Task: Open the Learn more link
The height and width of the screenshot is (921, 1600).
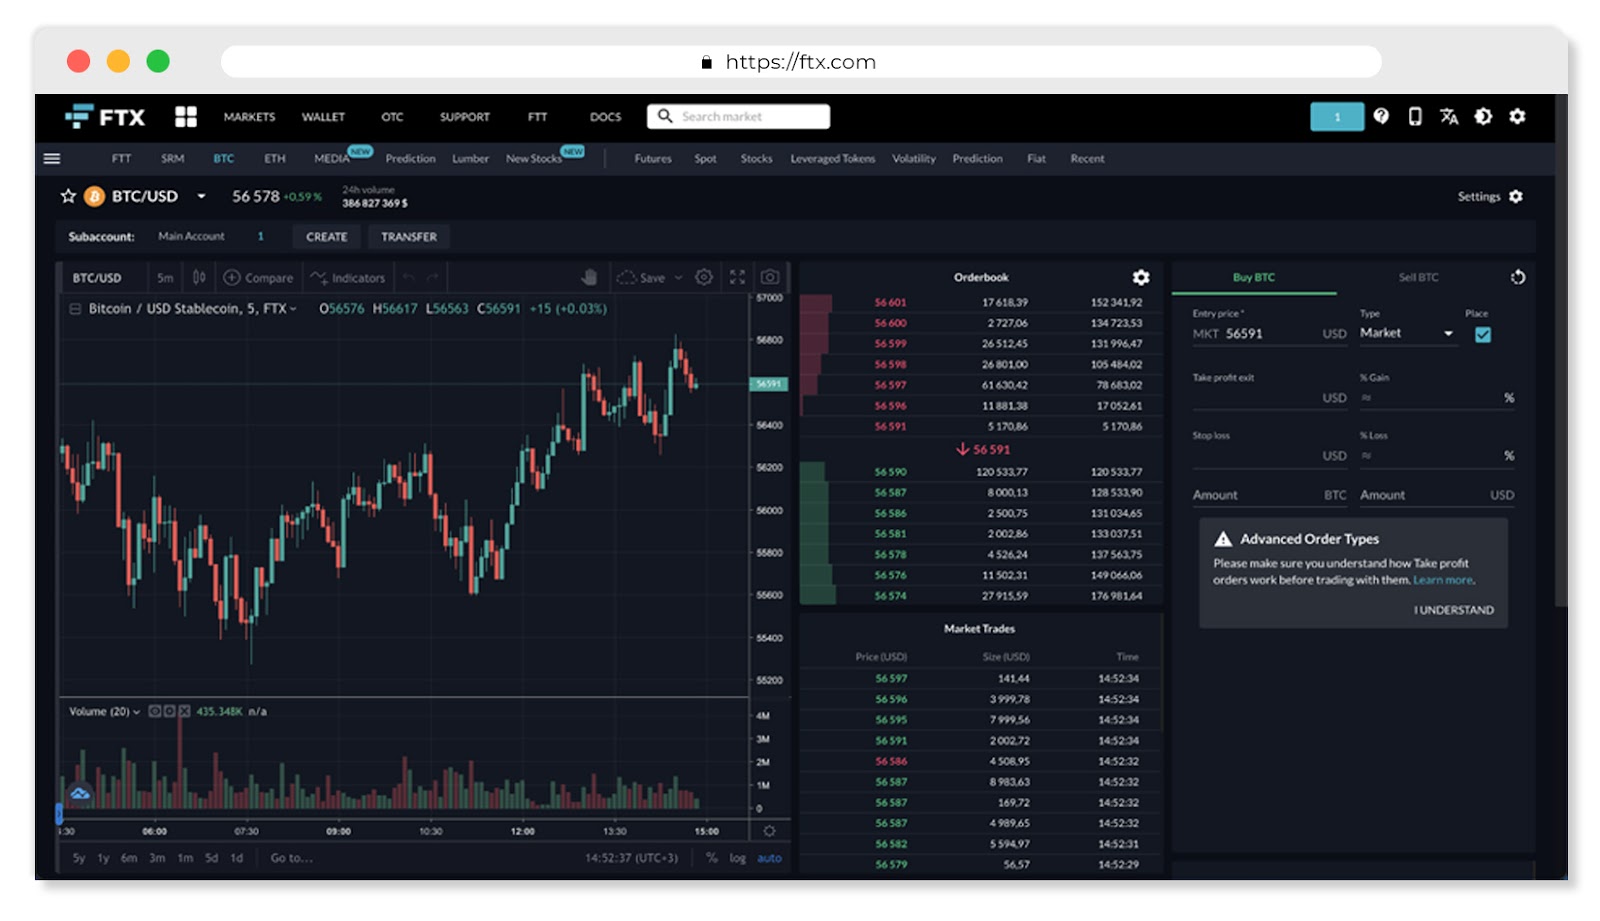Action: [1443, 580]
